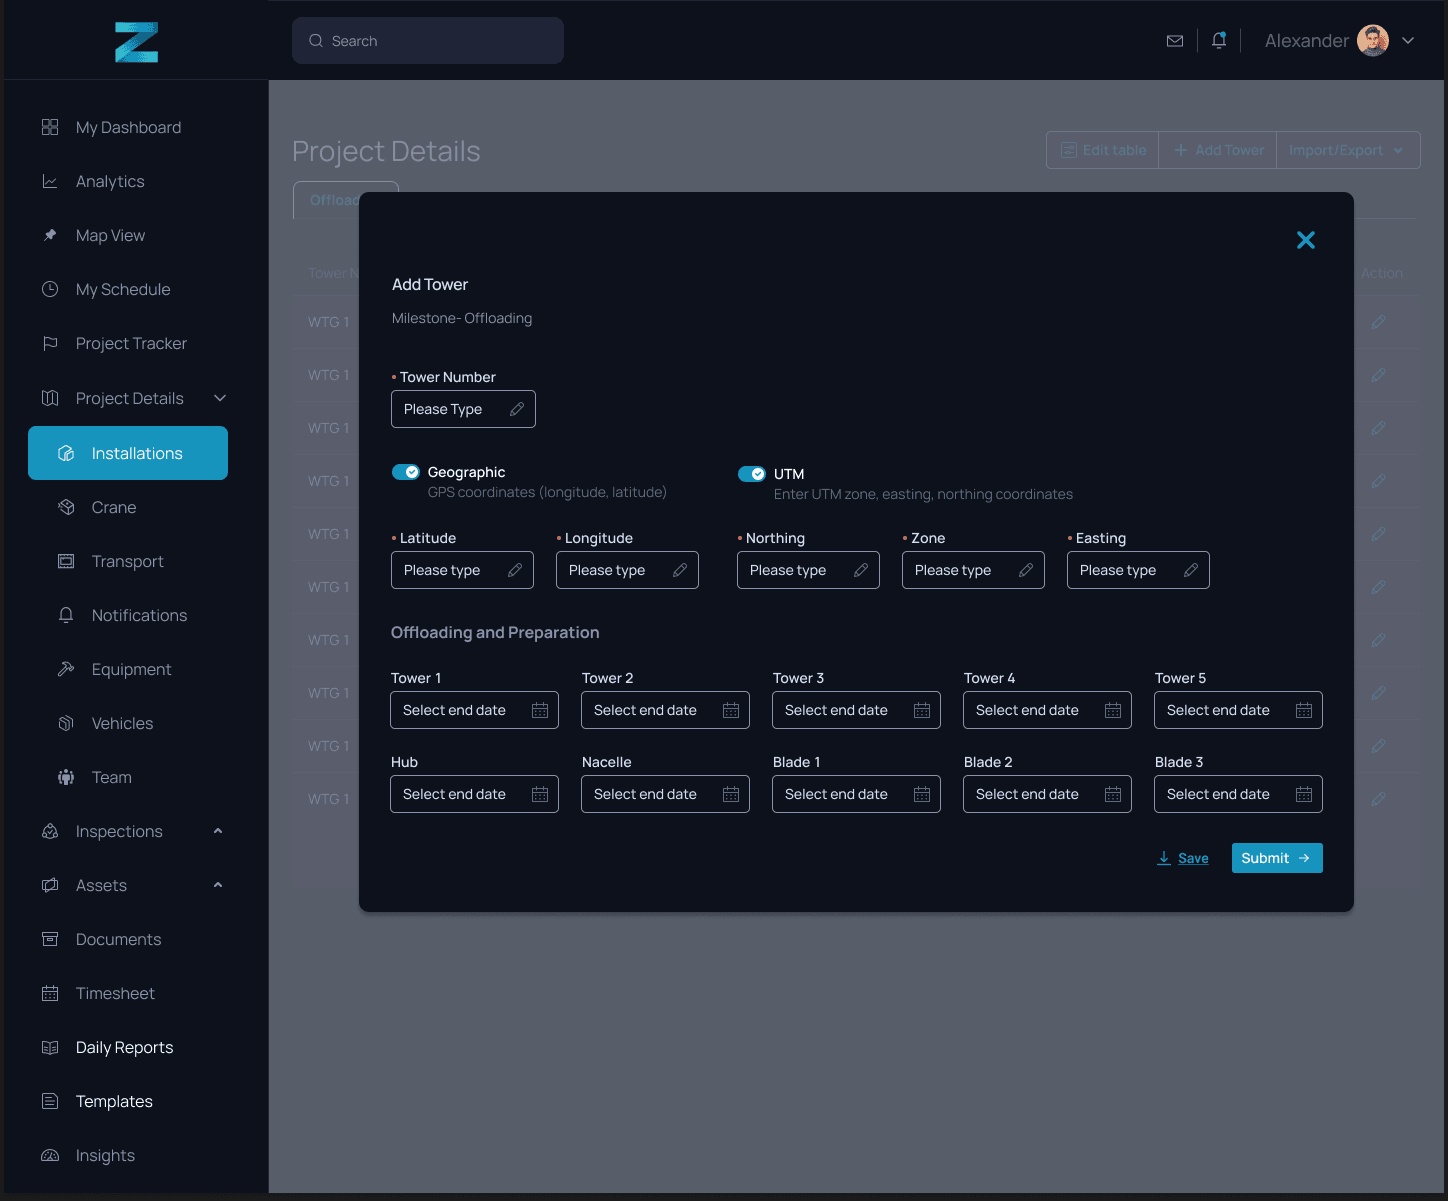1448x1201 pixels.
Task: Open Transport submenu item
Action: (x=127, y=561)
